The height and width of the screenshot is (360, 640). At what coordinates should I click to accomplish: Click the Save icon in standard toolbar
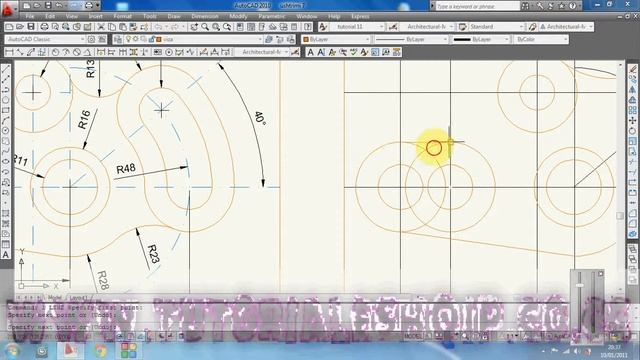coord(31,27)
